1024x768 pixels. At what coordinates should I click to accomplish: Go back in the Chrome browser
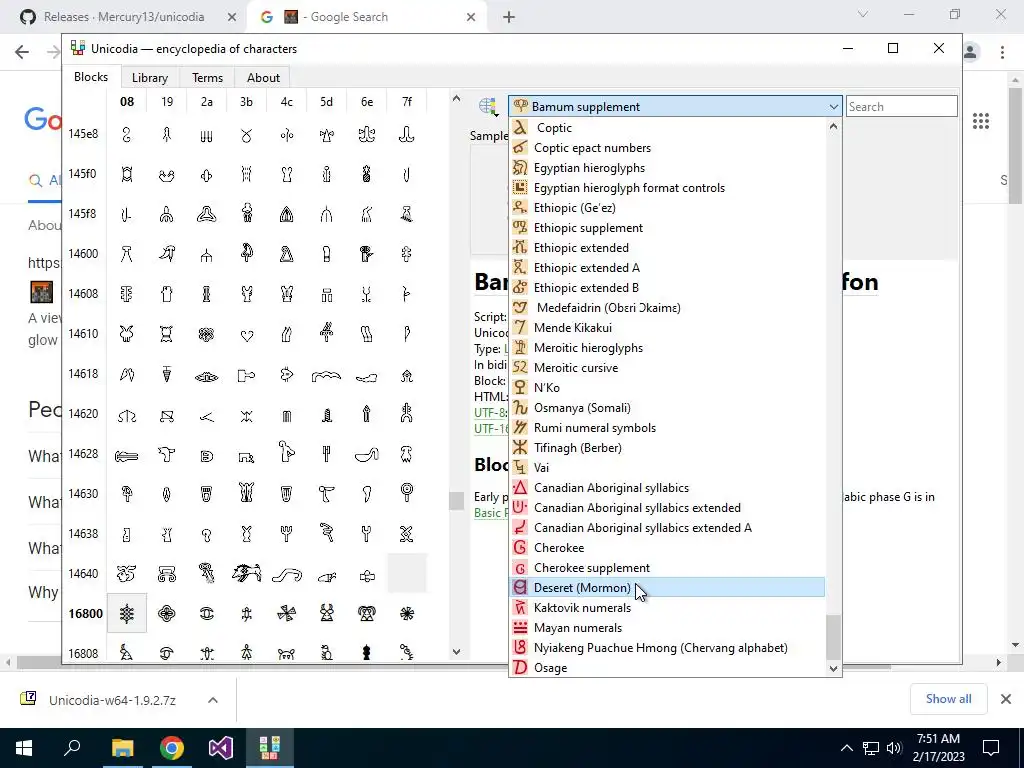point(22,52)
